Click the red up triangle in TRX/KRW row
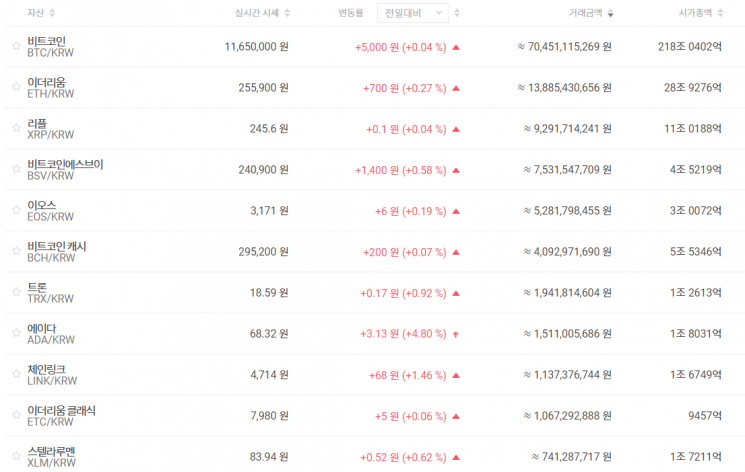The image size is (745, 472). (456, 293)
